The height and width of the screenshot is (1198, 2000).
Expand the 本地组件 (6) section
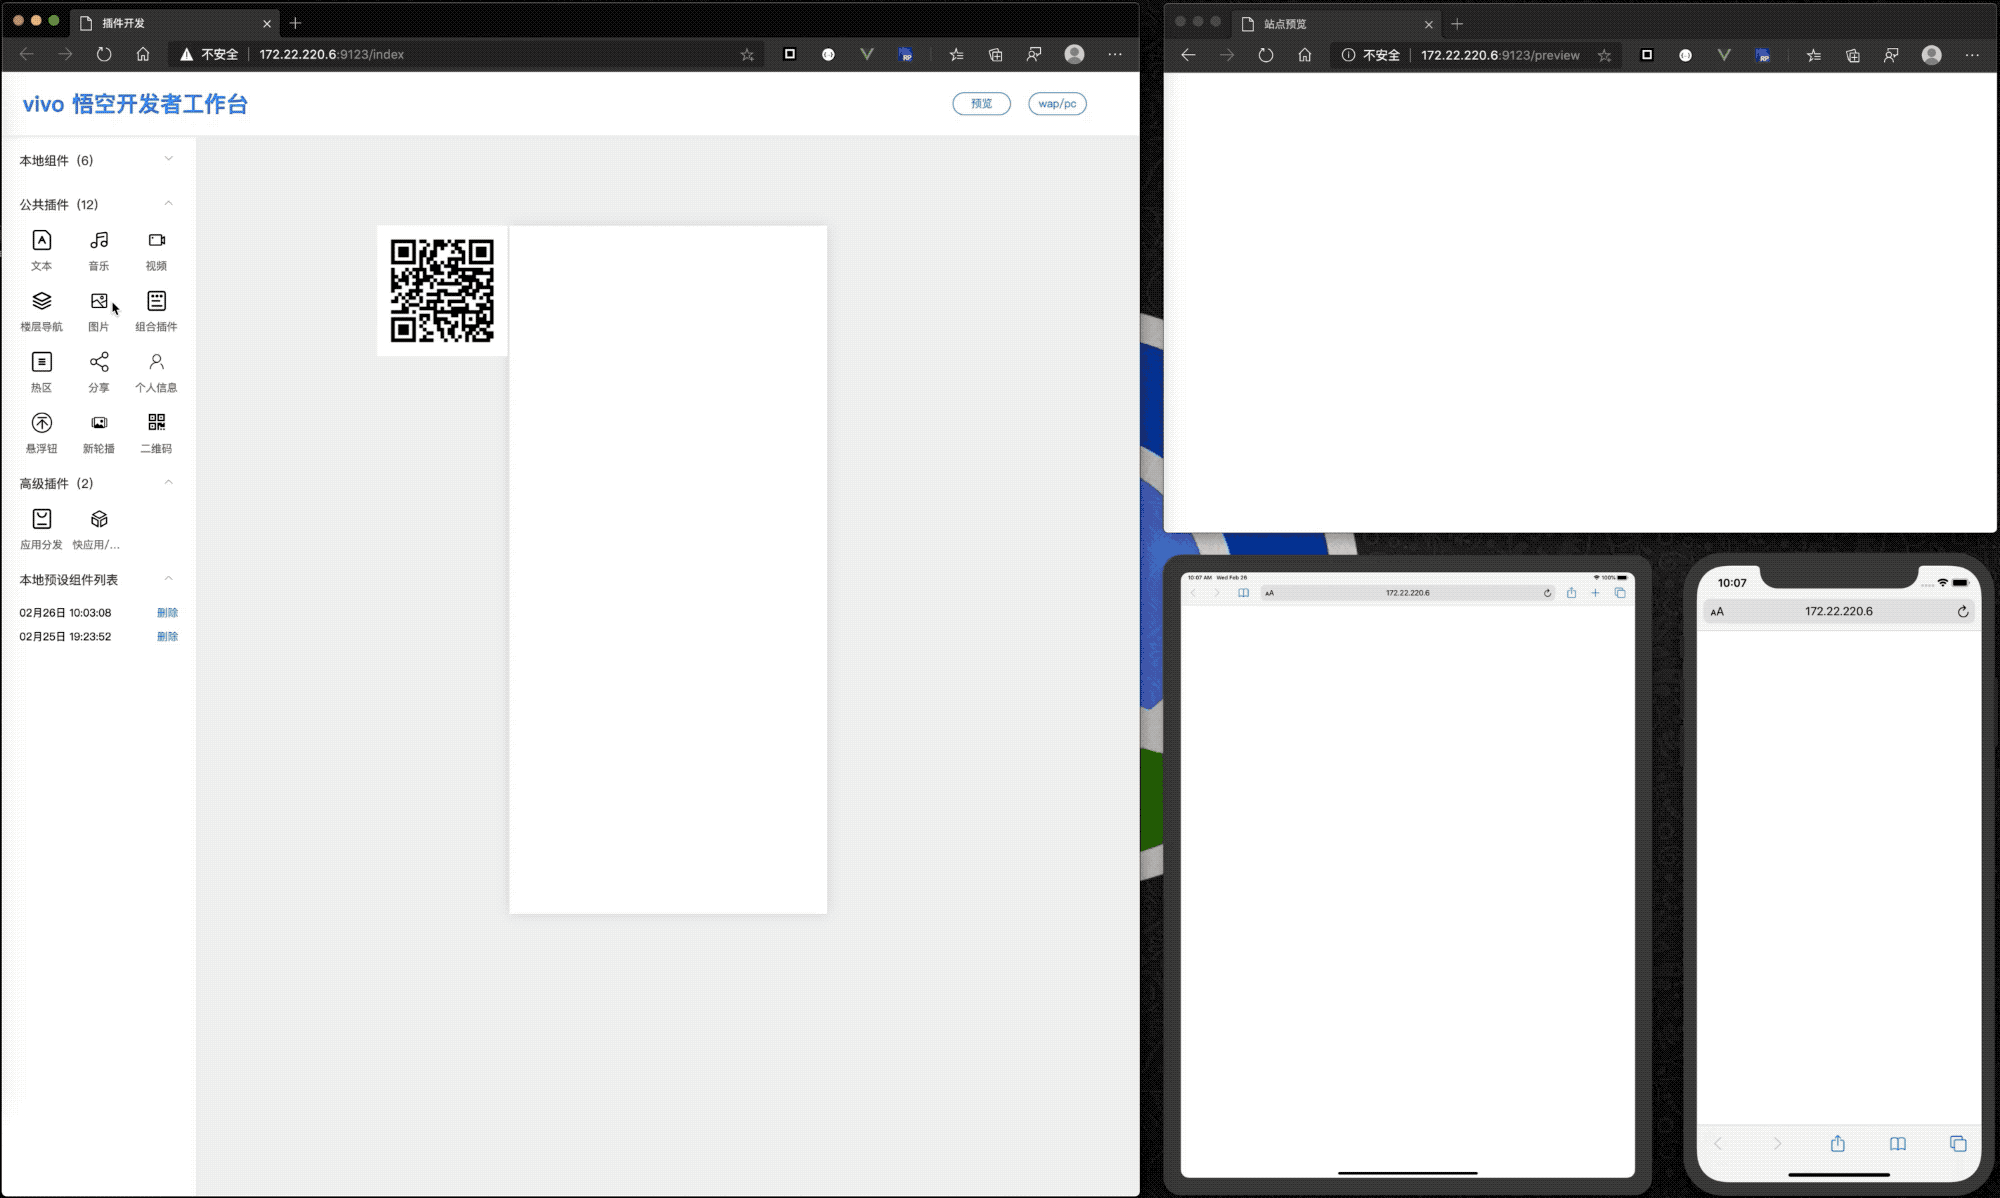[x=168, y=159]
